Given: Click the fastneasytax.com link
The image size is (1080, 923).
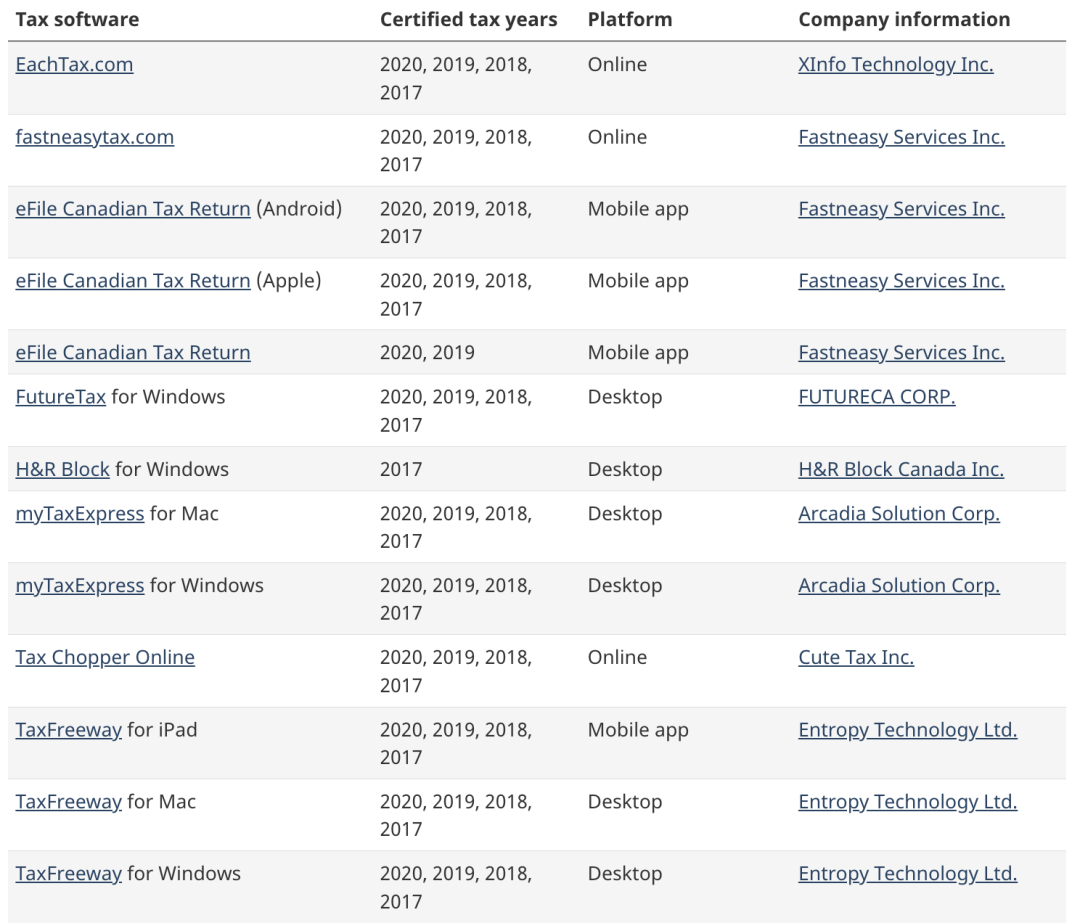Looking at the screenshot, I should pos(94,137).
